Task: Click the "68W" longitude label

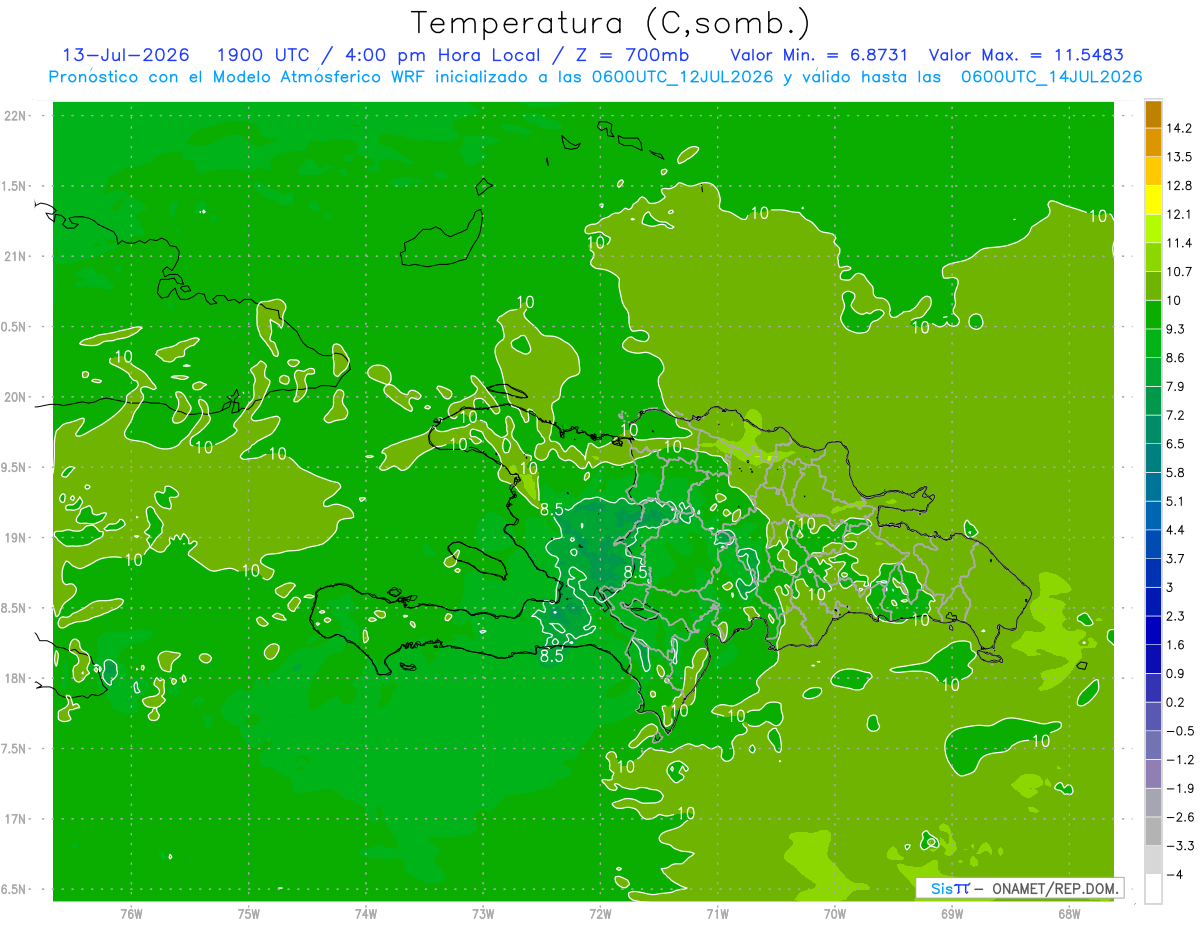Action: tap(1069, 914)
